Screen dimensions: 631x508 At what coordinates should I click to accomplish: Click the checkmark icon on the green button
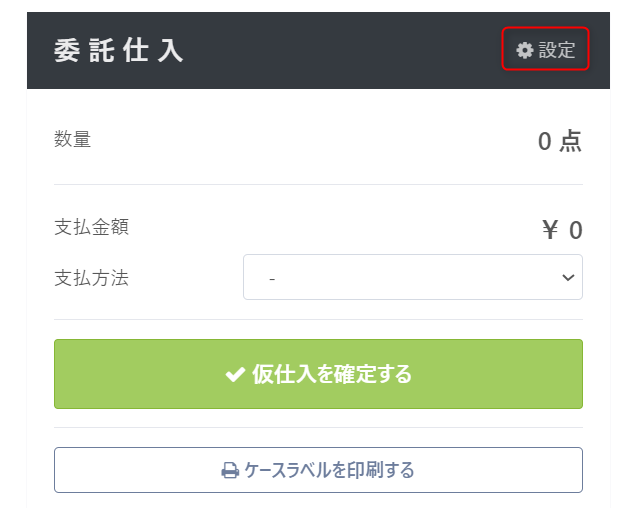click(x=235, y=374)
